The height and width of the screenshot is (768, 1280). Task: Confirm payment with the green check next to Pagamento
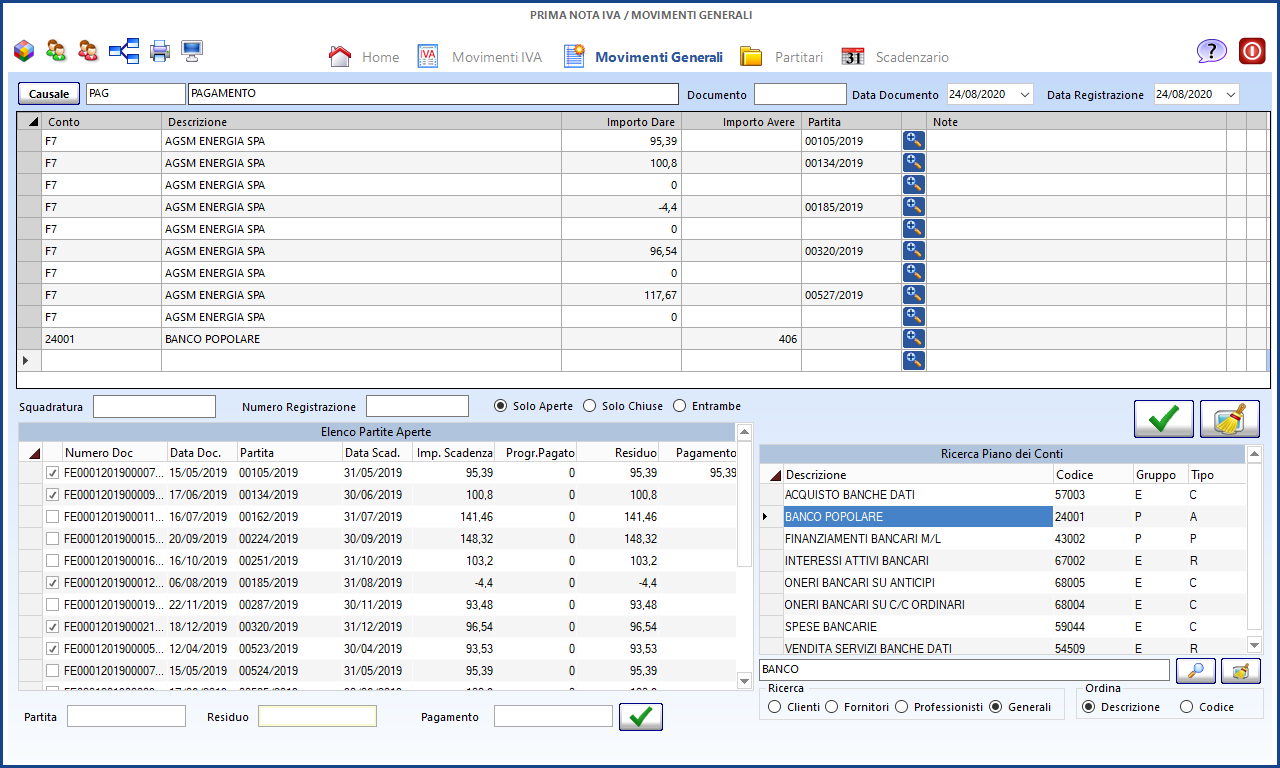tap(640, 716)
